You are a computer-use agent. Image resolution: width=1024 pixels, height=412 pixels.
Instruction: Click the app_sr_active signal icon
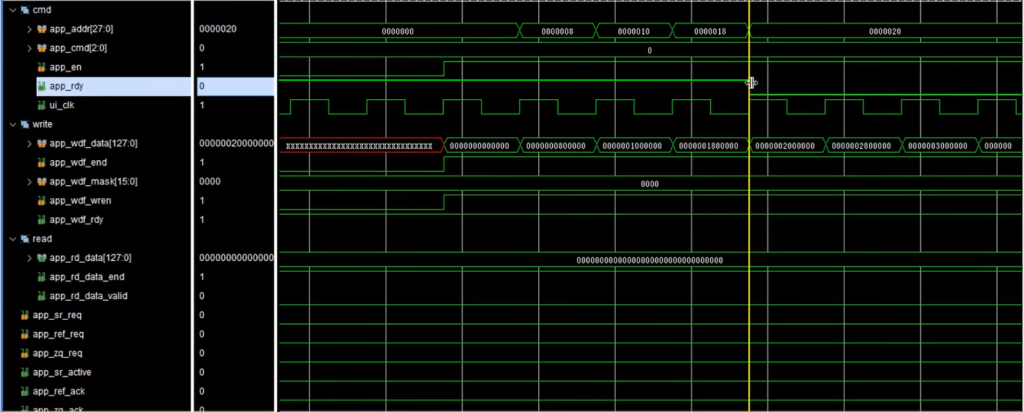click(x=25, y=372)
